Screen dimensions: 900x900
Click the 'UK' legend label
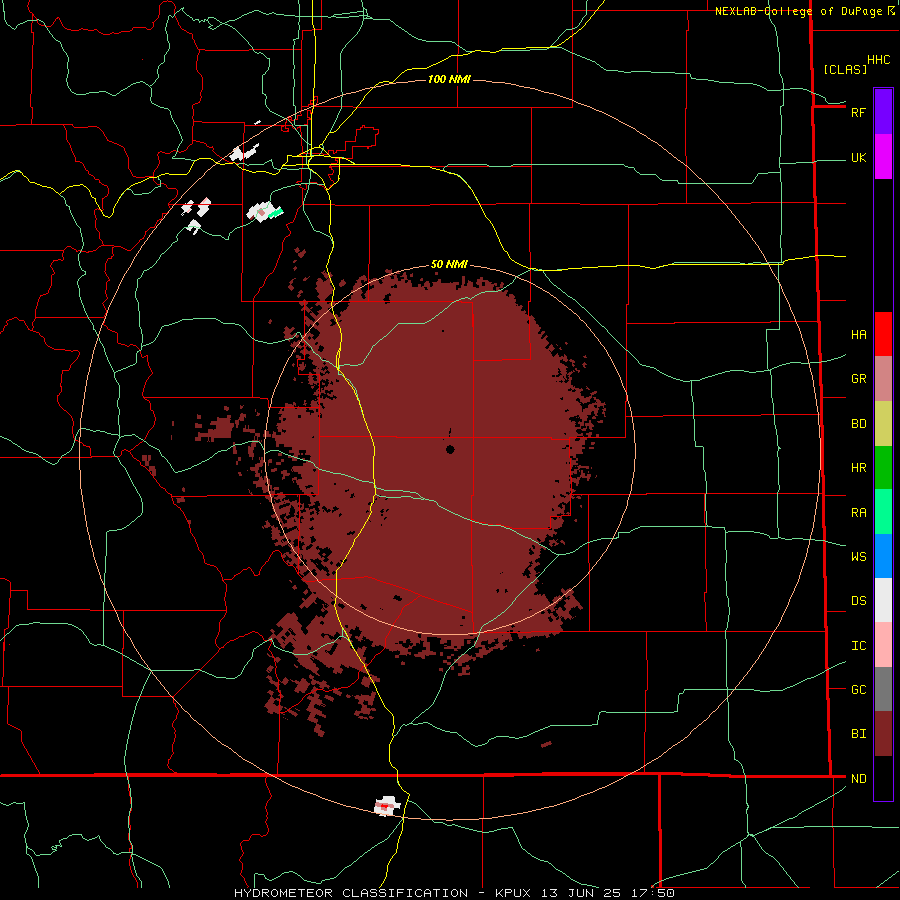click(858, 158)
